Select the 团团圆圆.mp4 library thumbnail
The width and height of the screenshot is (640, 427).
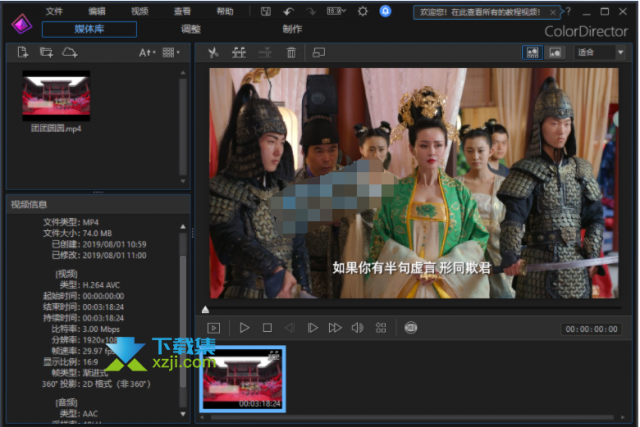tap(56, 96)
